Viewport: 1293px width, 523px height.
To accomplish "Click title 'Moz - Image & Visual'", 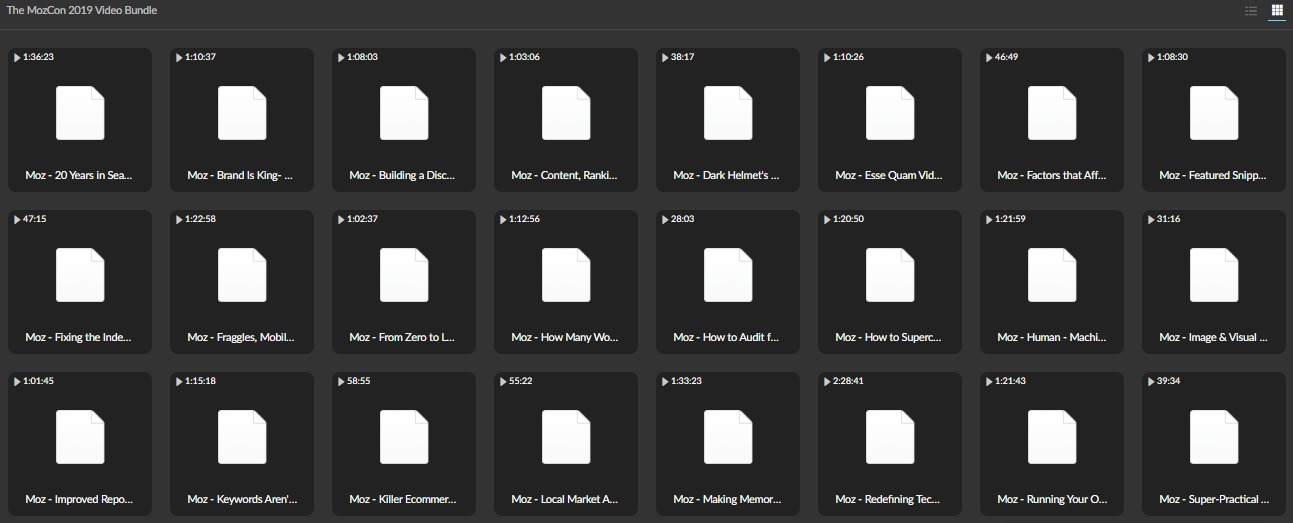I will [x=1213, y=337].
